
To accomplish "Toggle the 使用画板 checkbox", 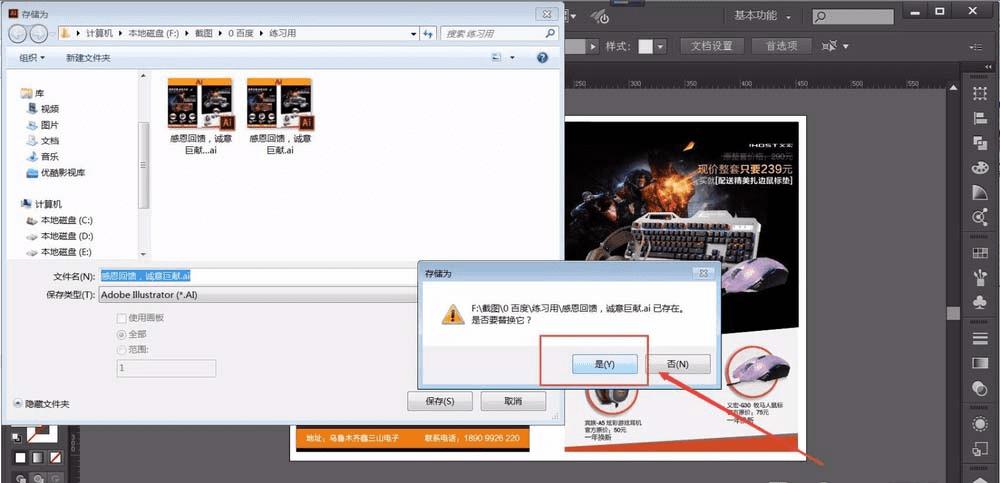I will pyautogui.click(x=122, y=318).
